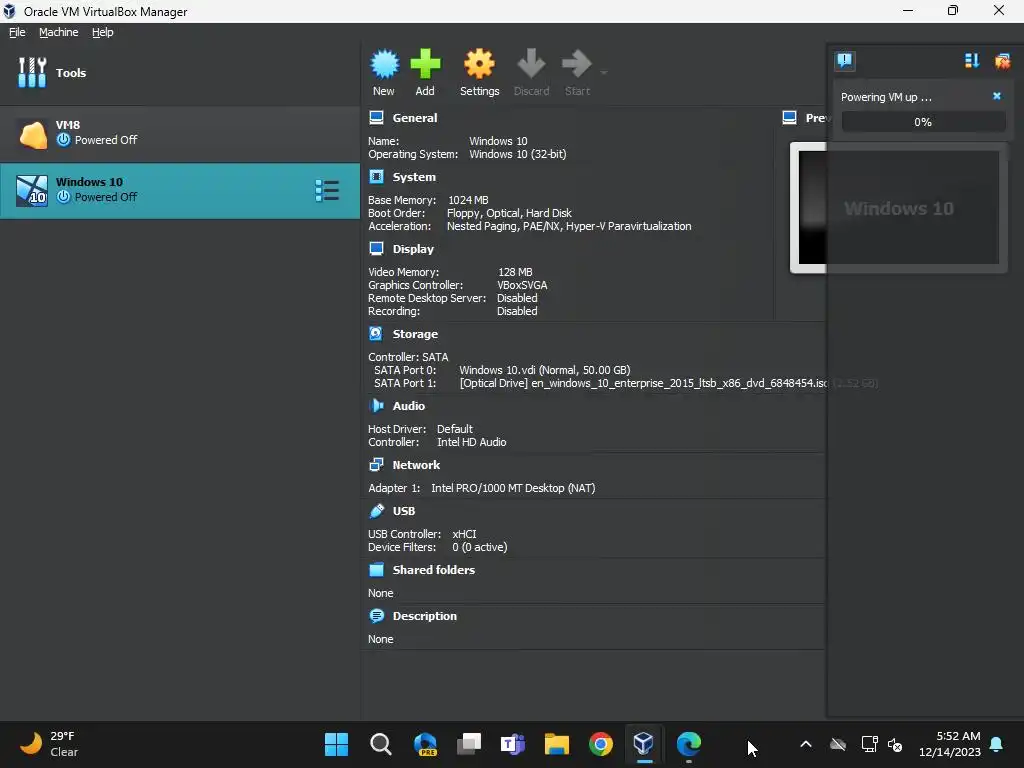Viewport: 1024px width, 768px height.
Task: Open taskbar Search
Action: pos(381,744)
